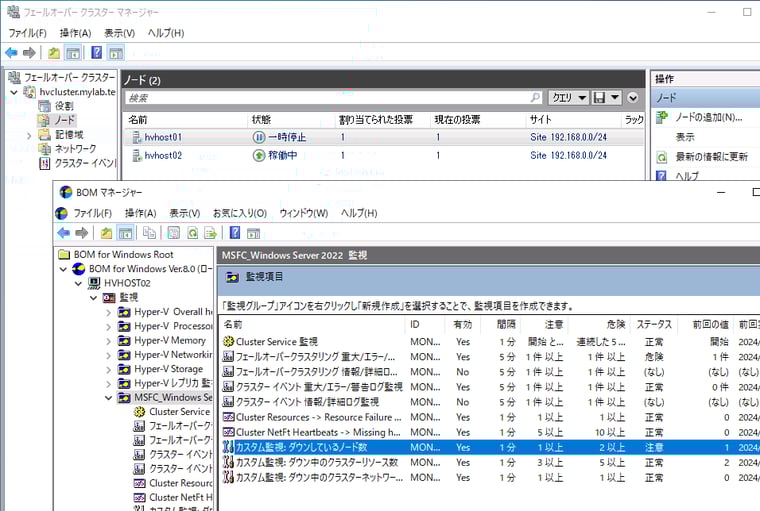Collapse the hvcluster.mylab tree node
Image resolution: width=760 pixels, height=511 pixels.
tap(14, 92)
